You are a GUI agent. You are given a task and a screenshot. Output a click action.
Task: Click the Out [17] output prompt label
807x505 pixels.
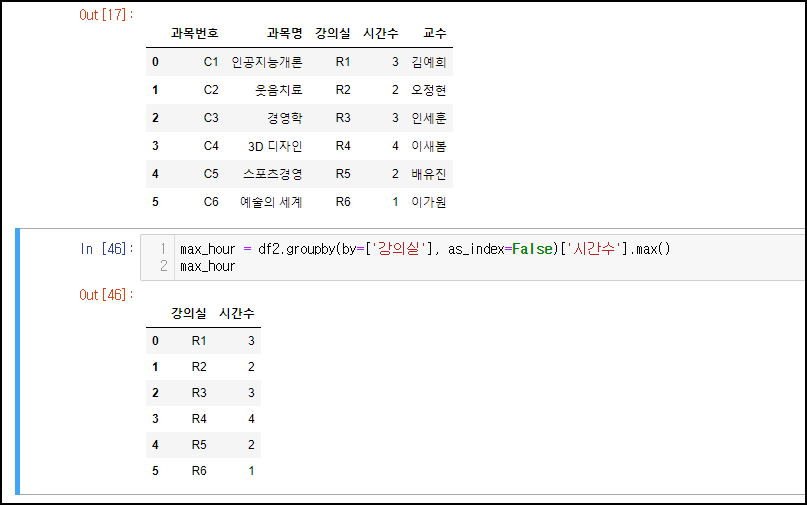coord(106,15)
